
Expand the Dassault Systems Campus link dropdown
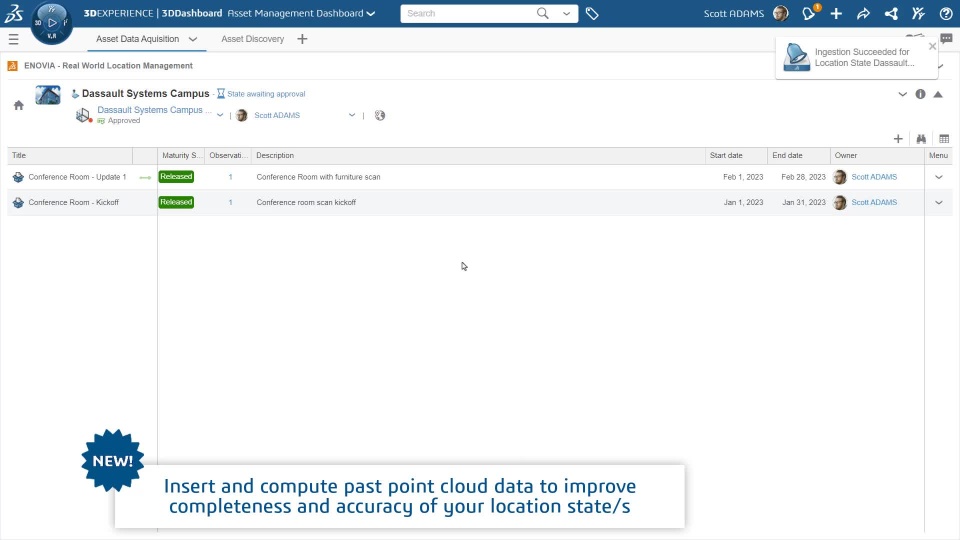(x=220, y=115)
